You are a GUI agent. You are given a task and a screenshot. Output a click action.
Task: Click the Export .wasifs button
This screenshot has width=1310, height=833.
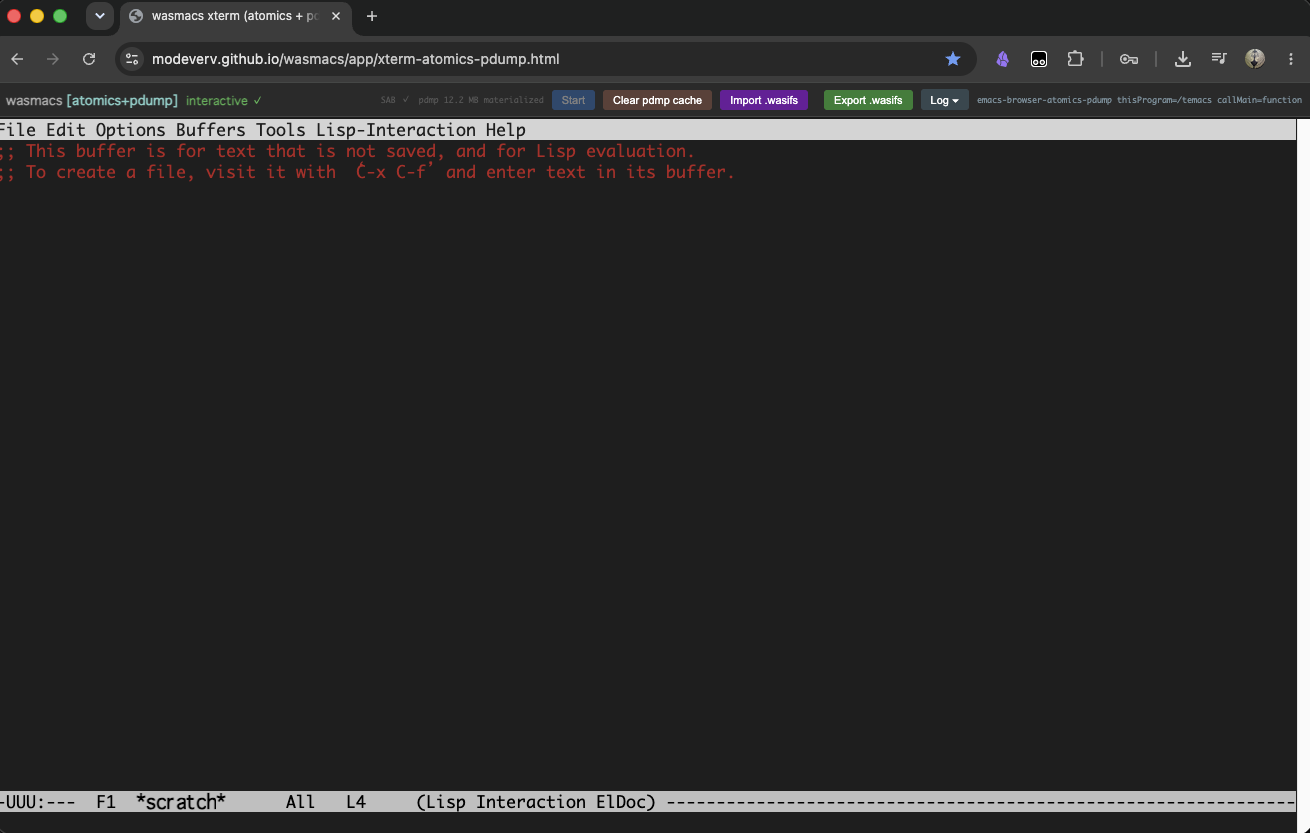click(x=868, y=100)
